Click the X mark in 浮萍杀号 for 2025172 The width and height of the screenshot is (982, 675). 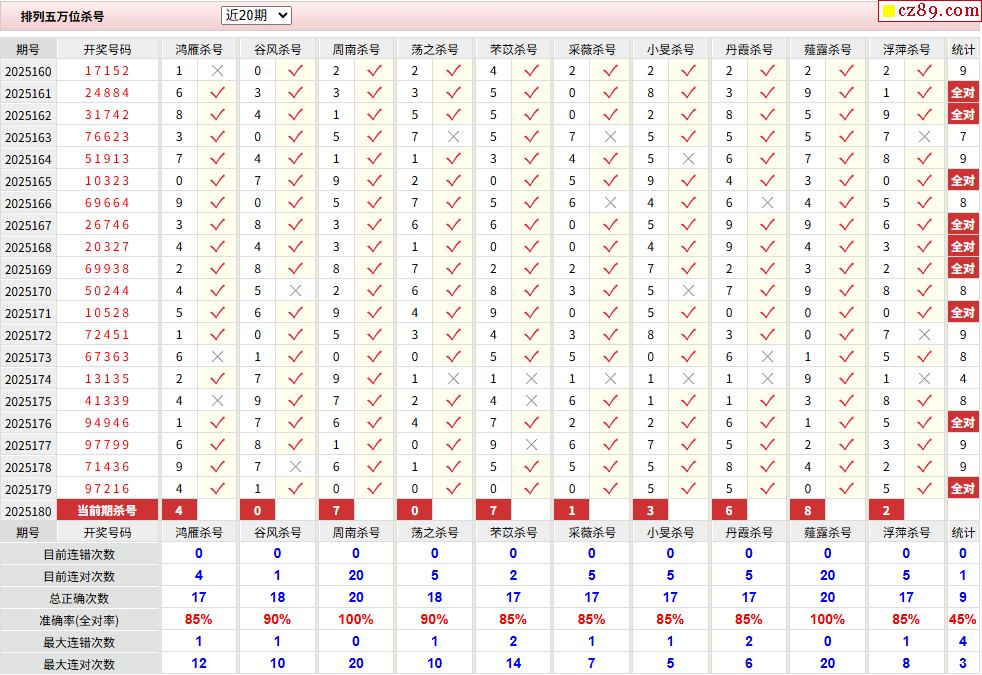coord(924,335)
